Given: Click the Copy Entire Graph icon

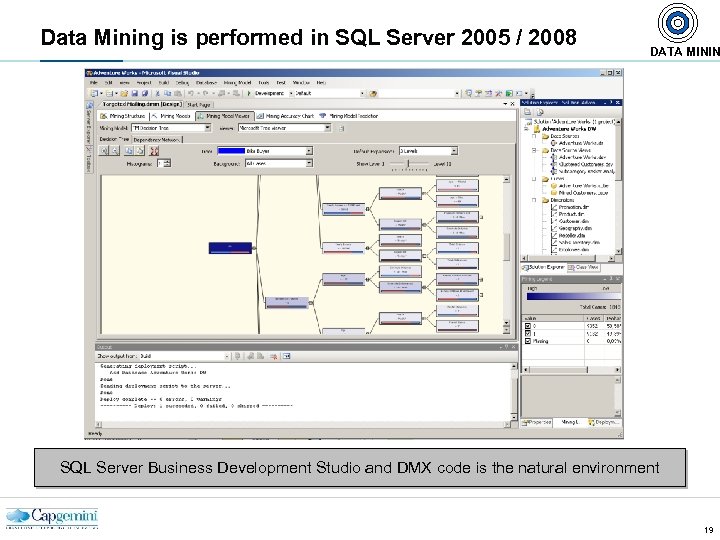Looking at the screenshot, I should (140, 151).
